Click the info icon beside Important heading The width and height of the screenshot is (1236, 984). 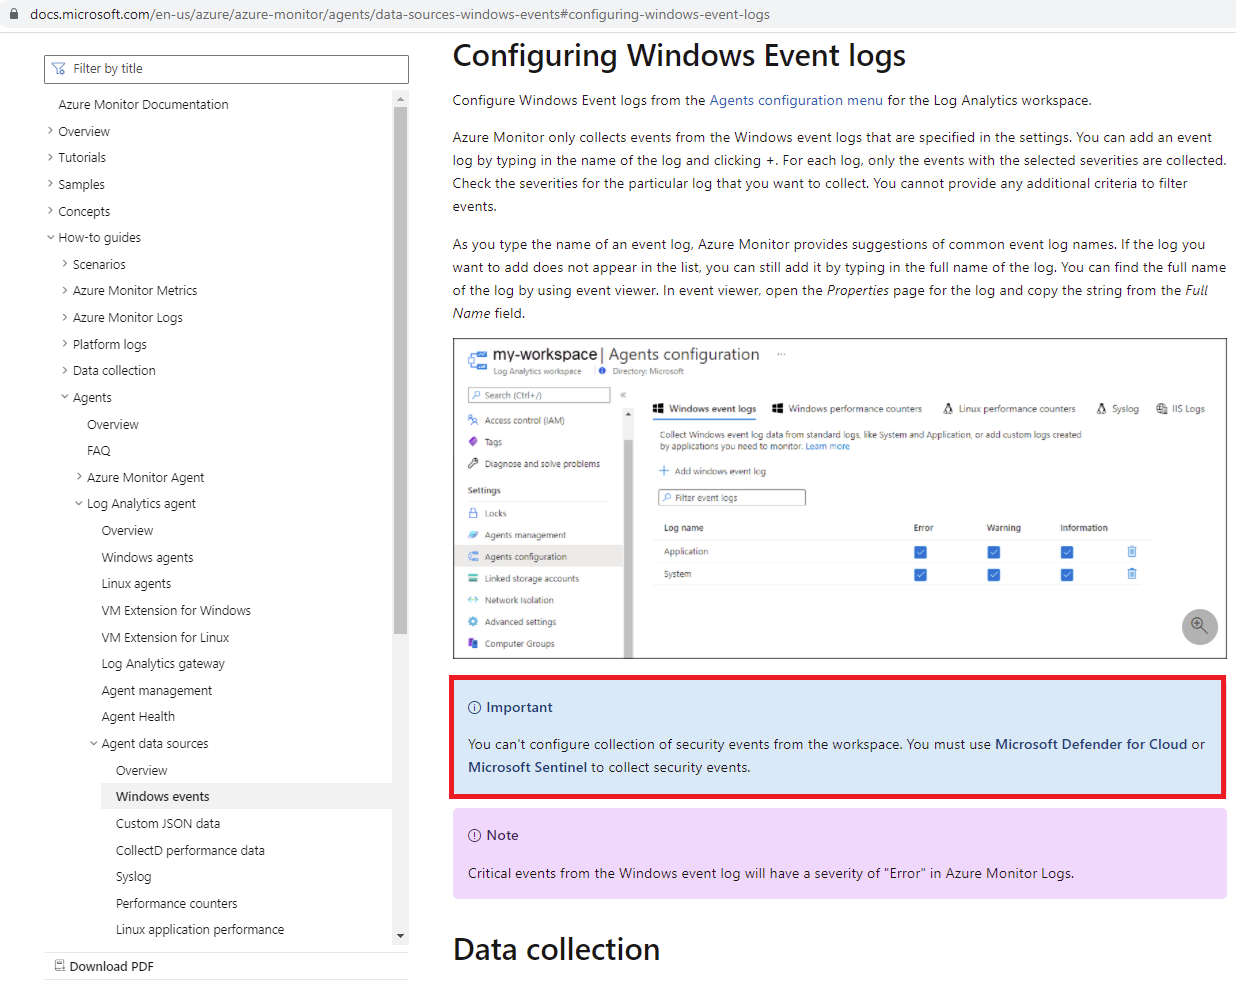pyautogui.click(x=474, y=707)
